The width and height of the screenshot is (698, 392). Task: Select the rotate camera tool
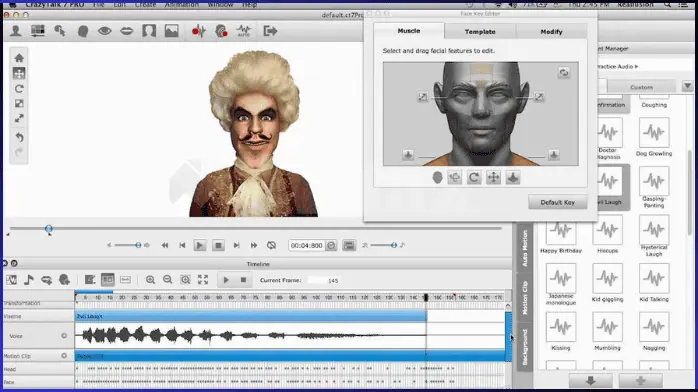[x=19, y=89]
